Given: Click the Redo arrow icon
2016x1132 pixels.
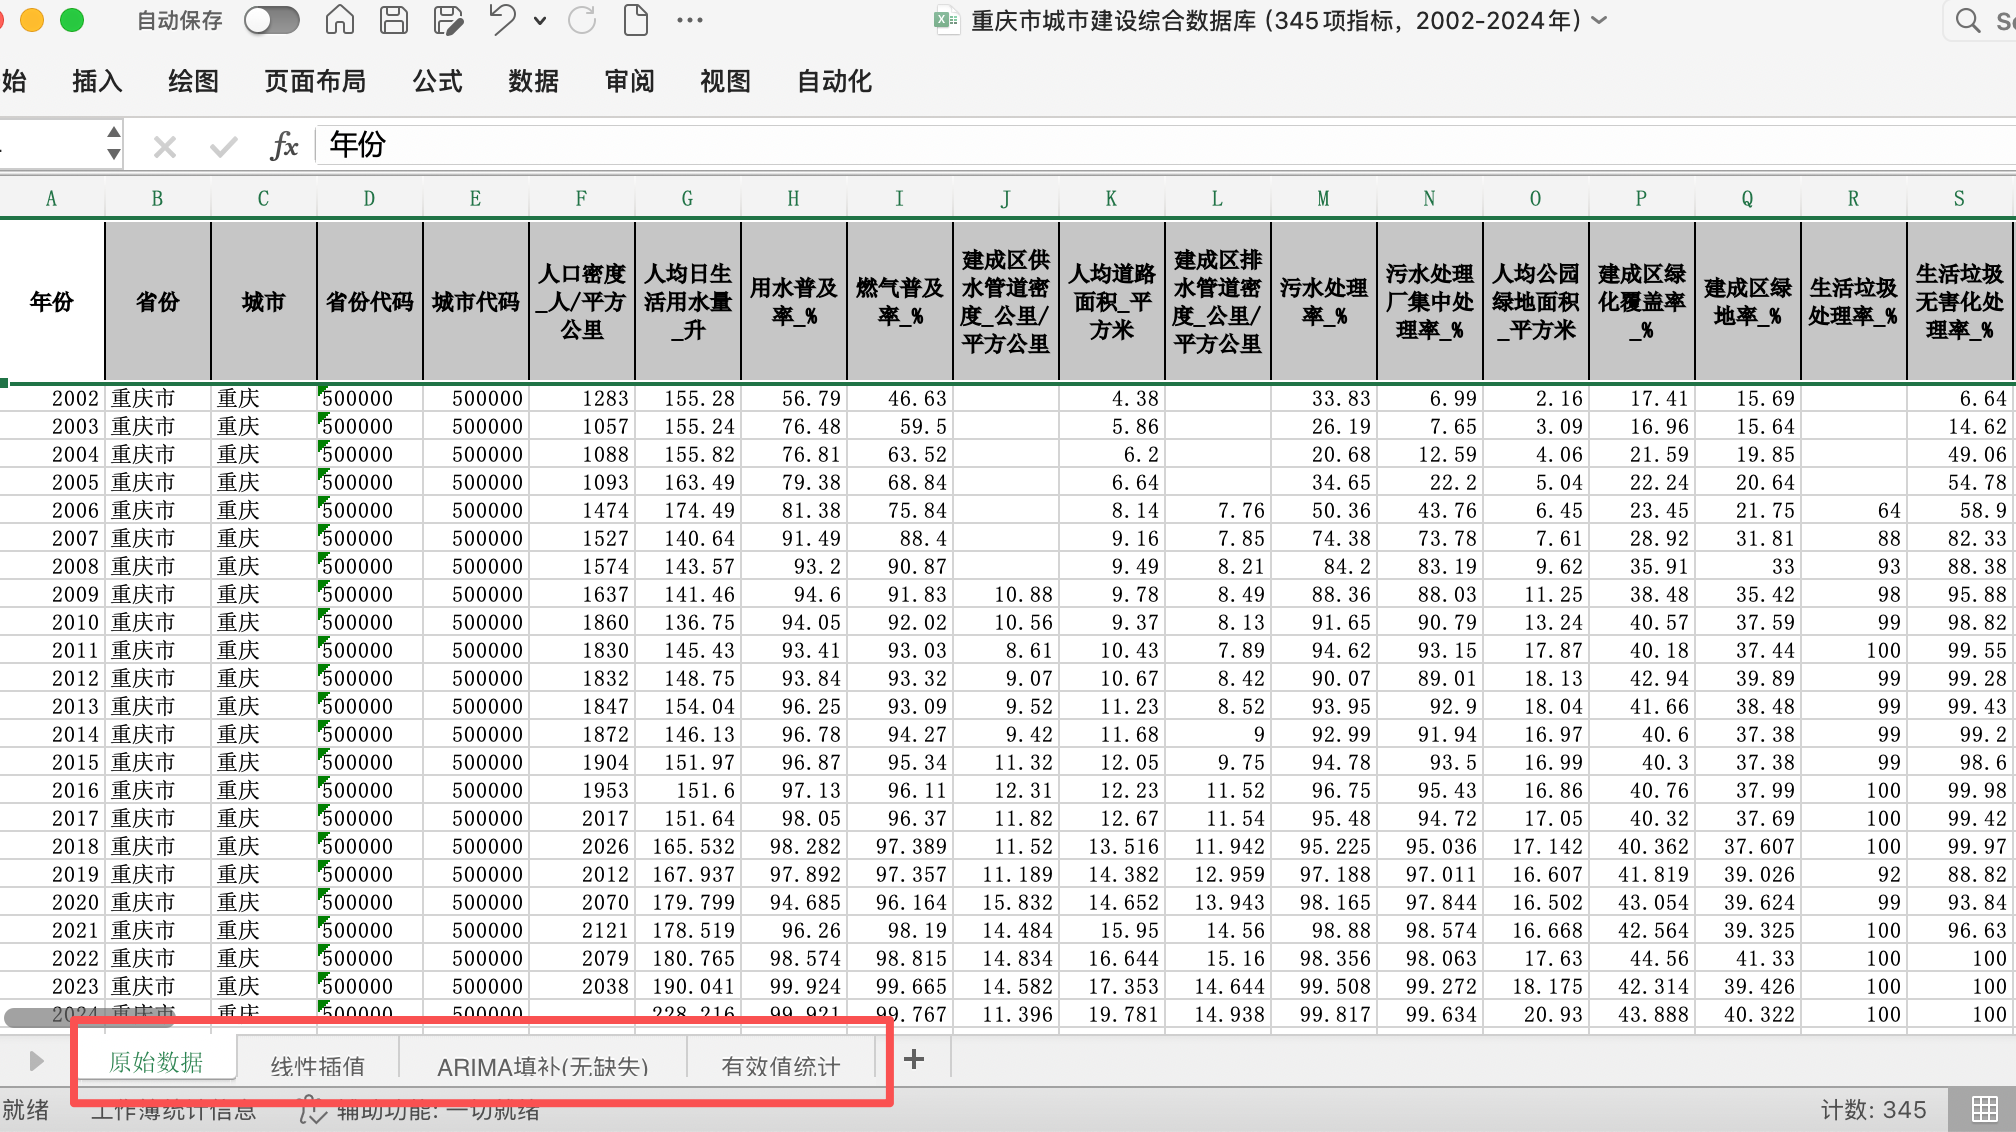Looking at the screenshot, I should click(x=582, y=20).
